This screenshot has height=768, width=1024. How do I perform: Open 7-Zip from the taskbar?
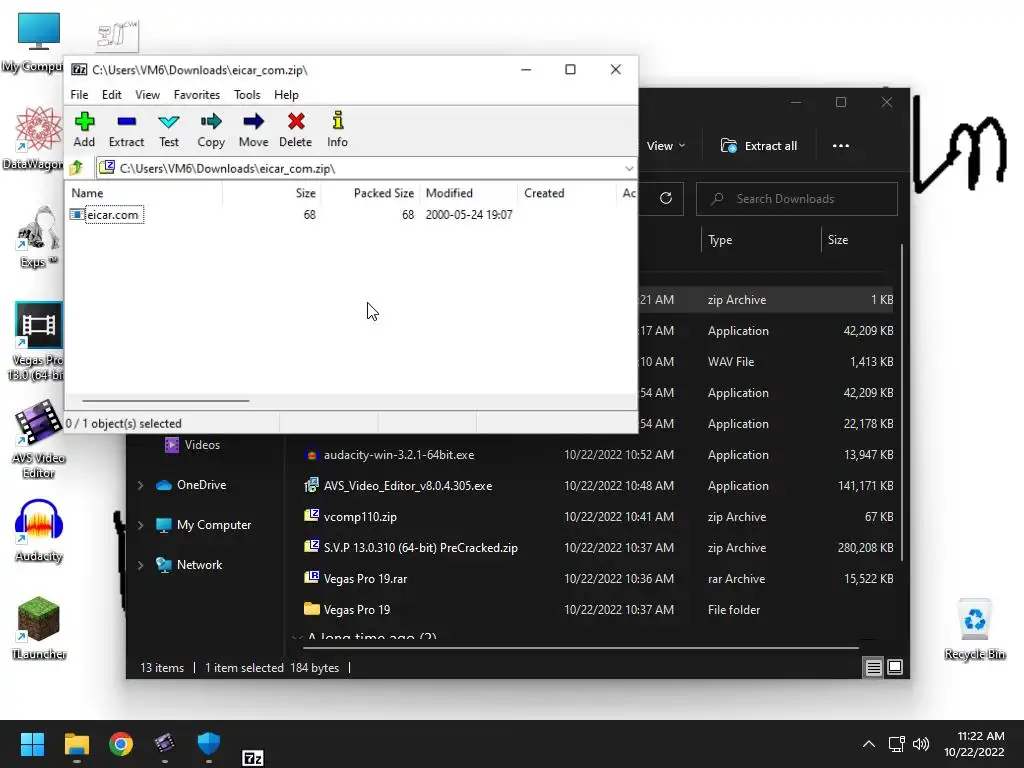(253, 758)
